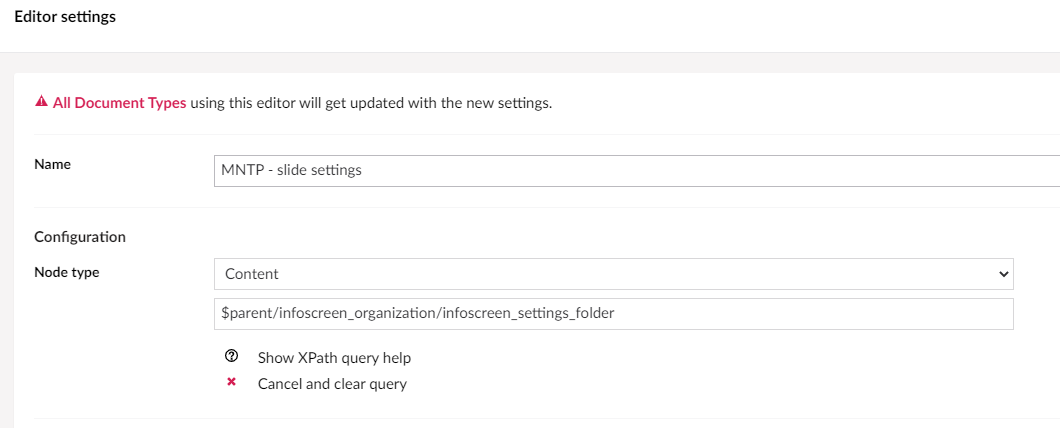1060x428 pixels.
Task: Click "infoscreen_settings_folder" text in the XPath box
Action: click(x=528, y=313)
